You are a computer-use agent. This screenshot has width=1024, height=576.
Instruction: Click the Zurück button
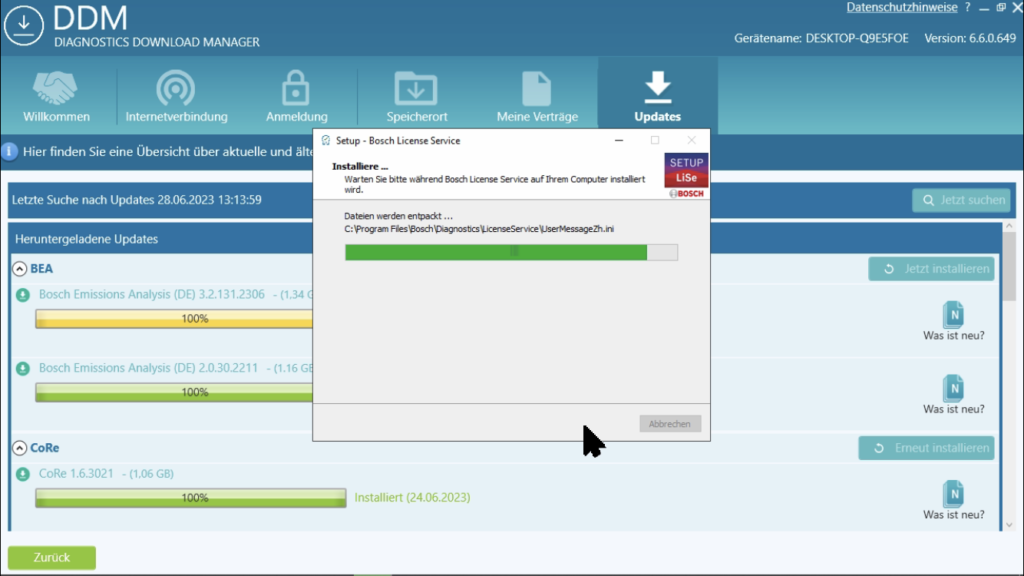tap(52, 558)
